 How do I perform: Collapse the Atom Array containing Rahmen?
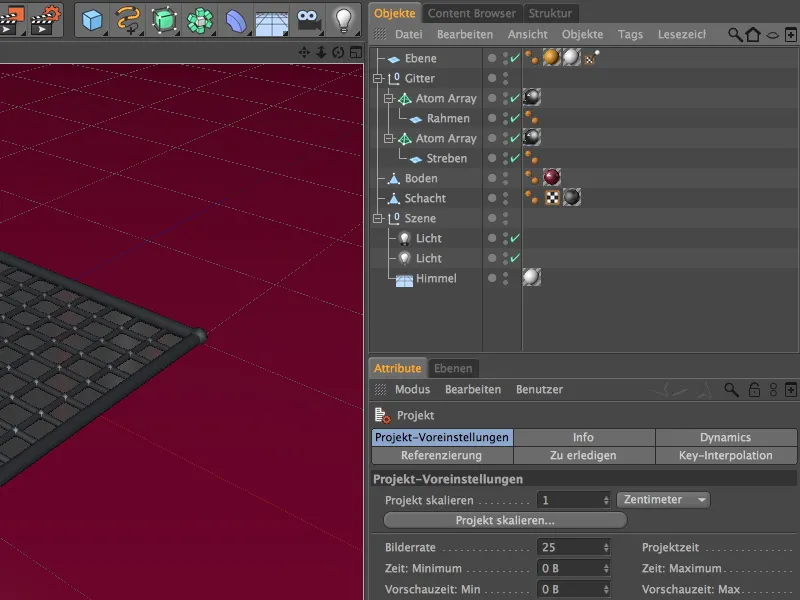[x=389, y=98]
